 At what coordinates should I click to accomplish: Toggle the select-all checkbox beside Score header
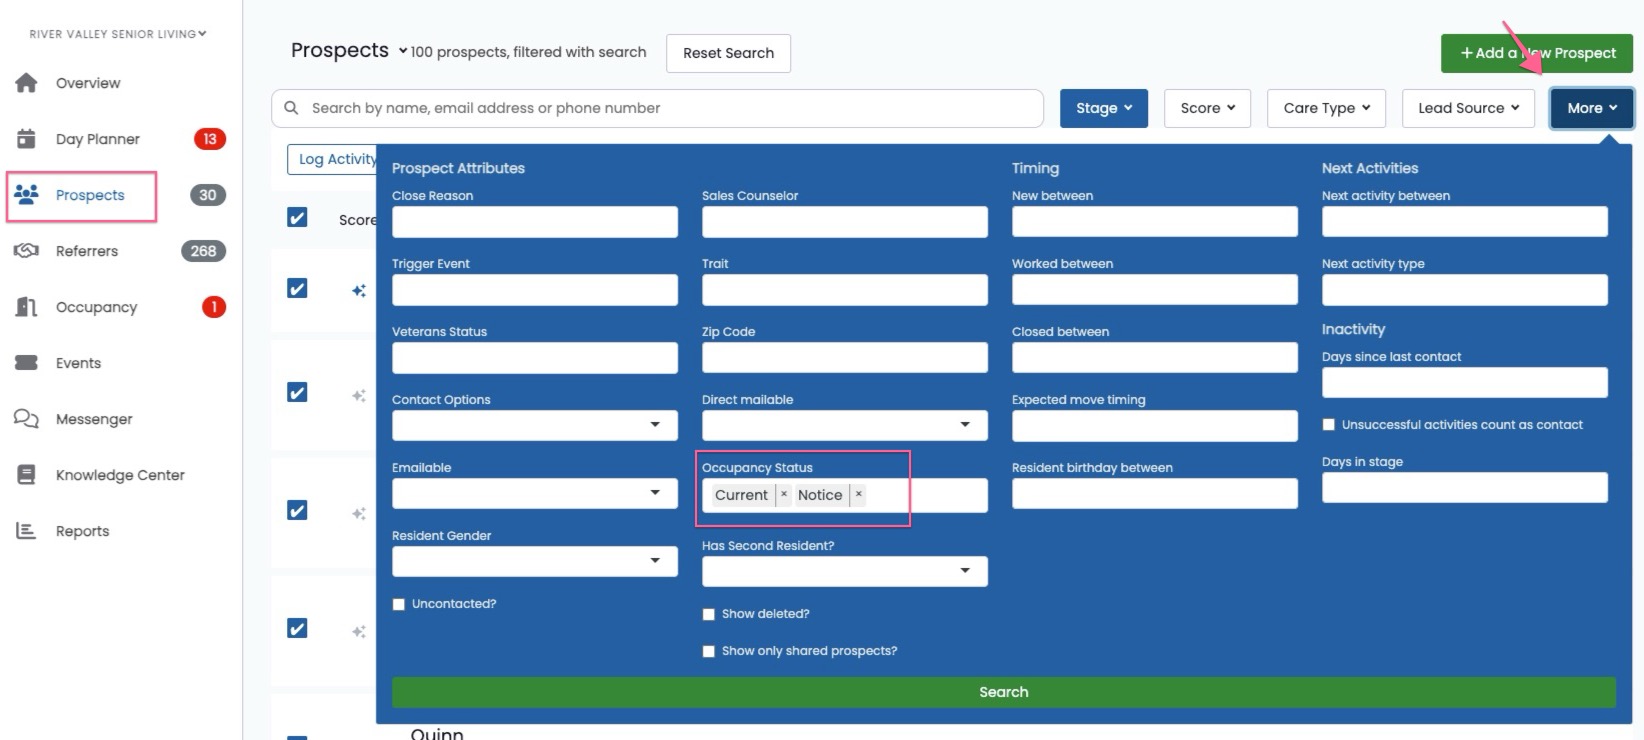pyautogui.click(x=297, y=217)
